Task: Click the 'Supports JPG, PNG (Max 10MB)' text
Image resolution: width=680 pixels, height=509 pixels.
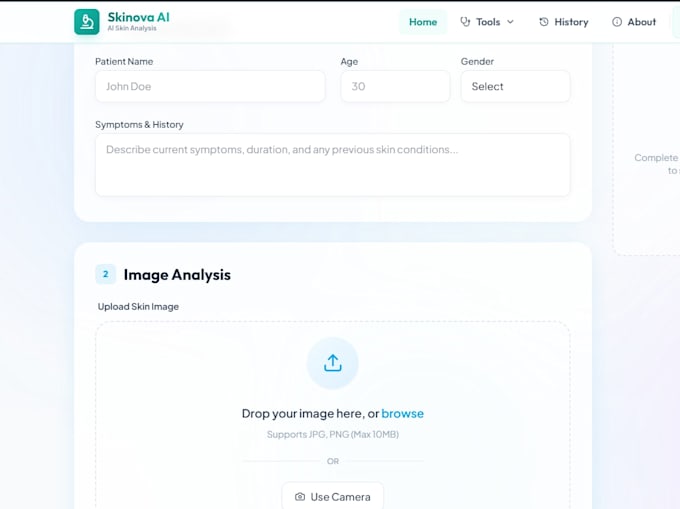Action: tap(333, 434)
